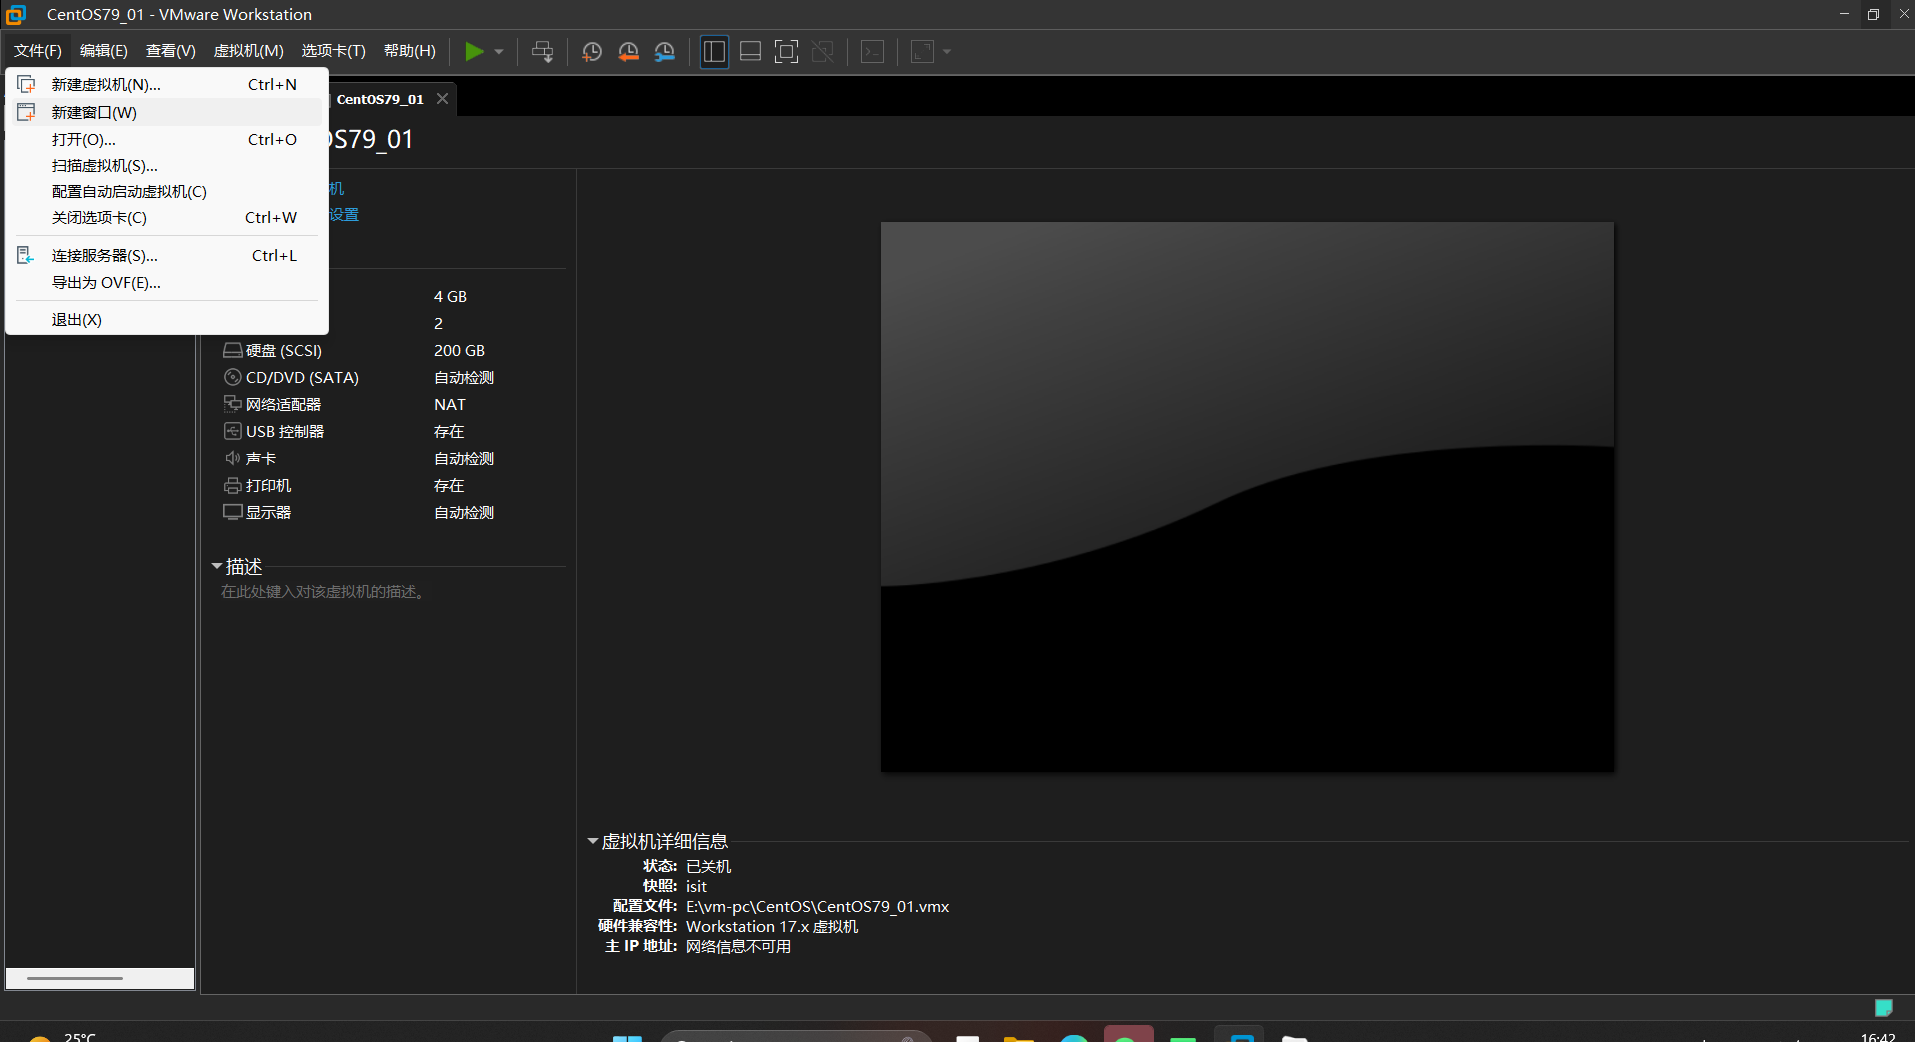Click the Workstation 17.x 虚拟机 compatibility text
1915x1042 pixels.
772,927
